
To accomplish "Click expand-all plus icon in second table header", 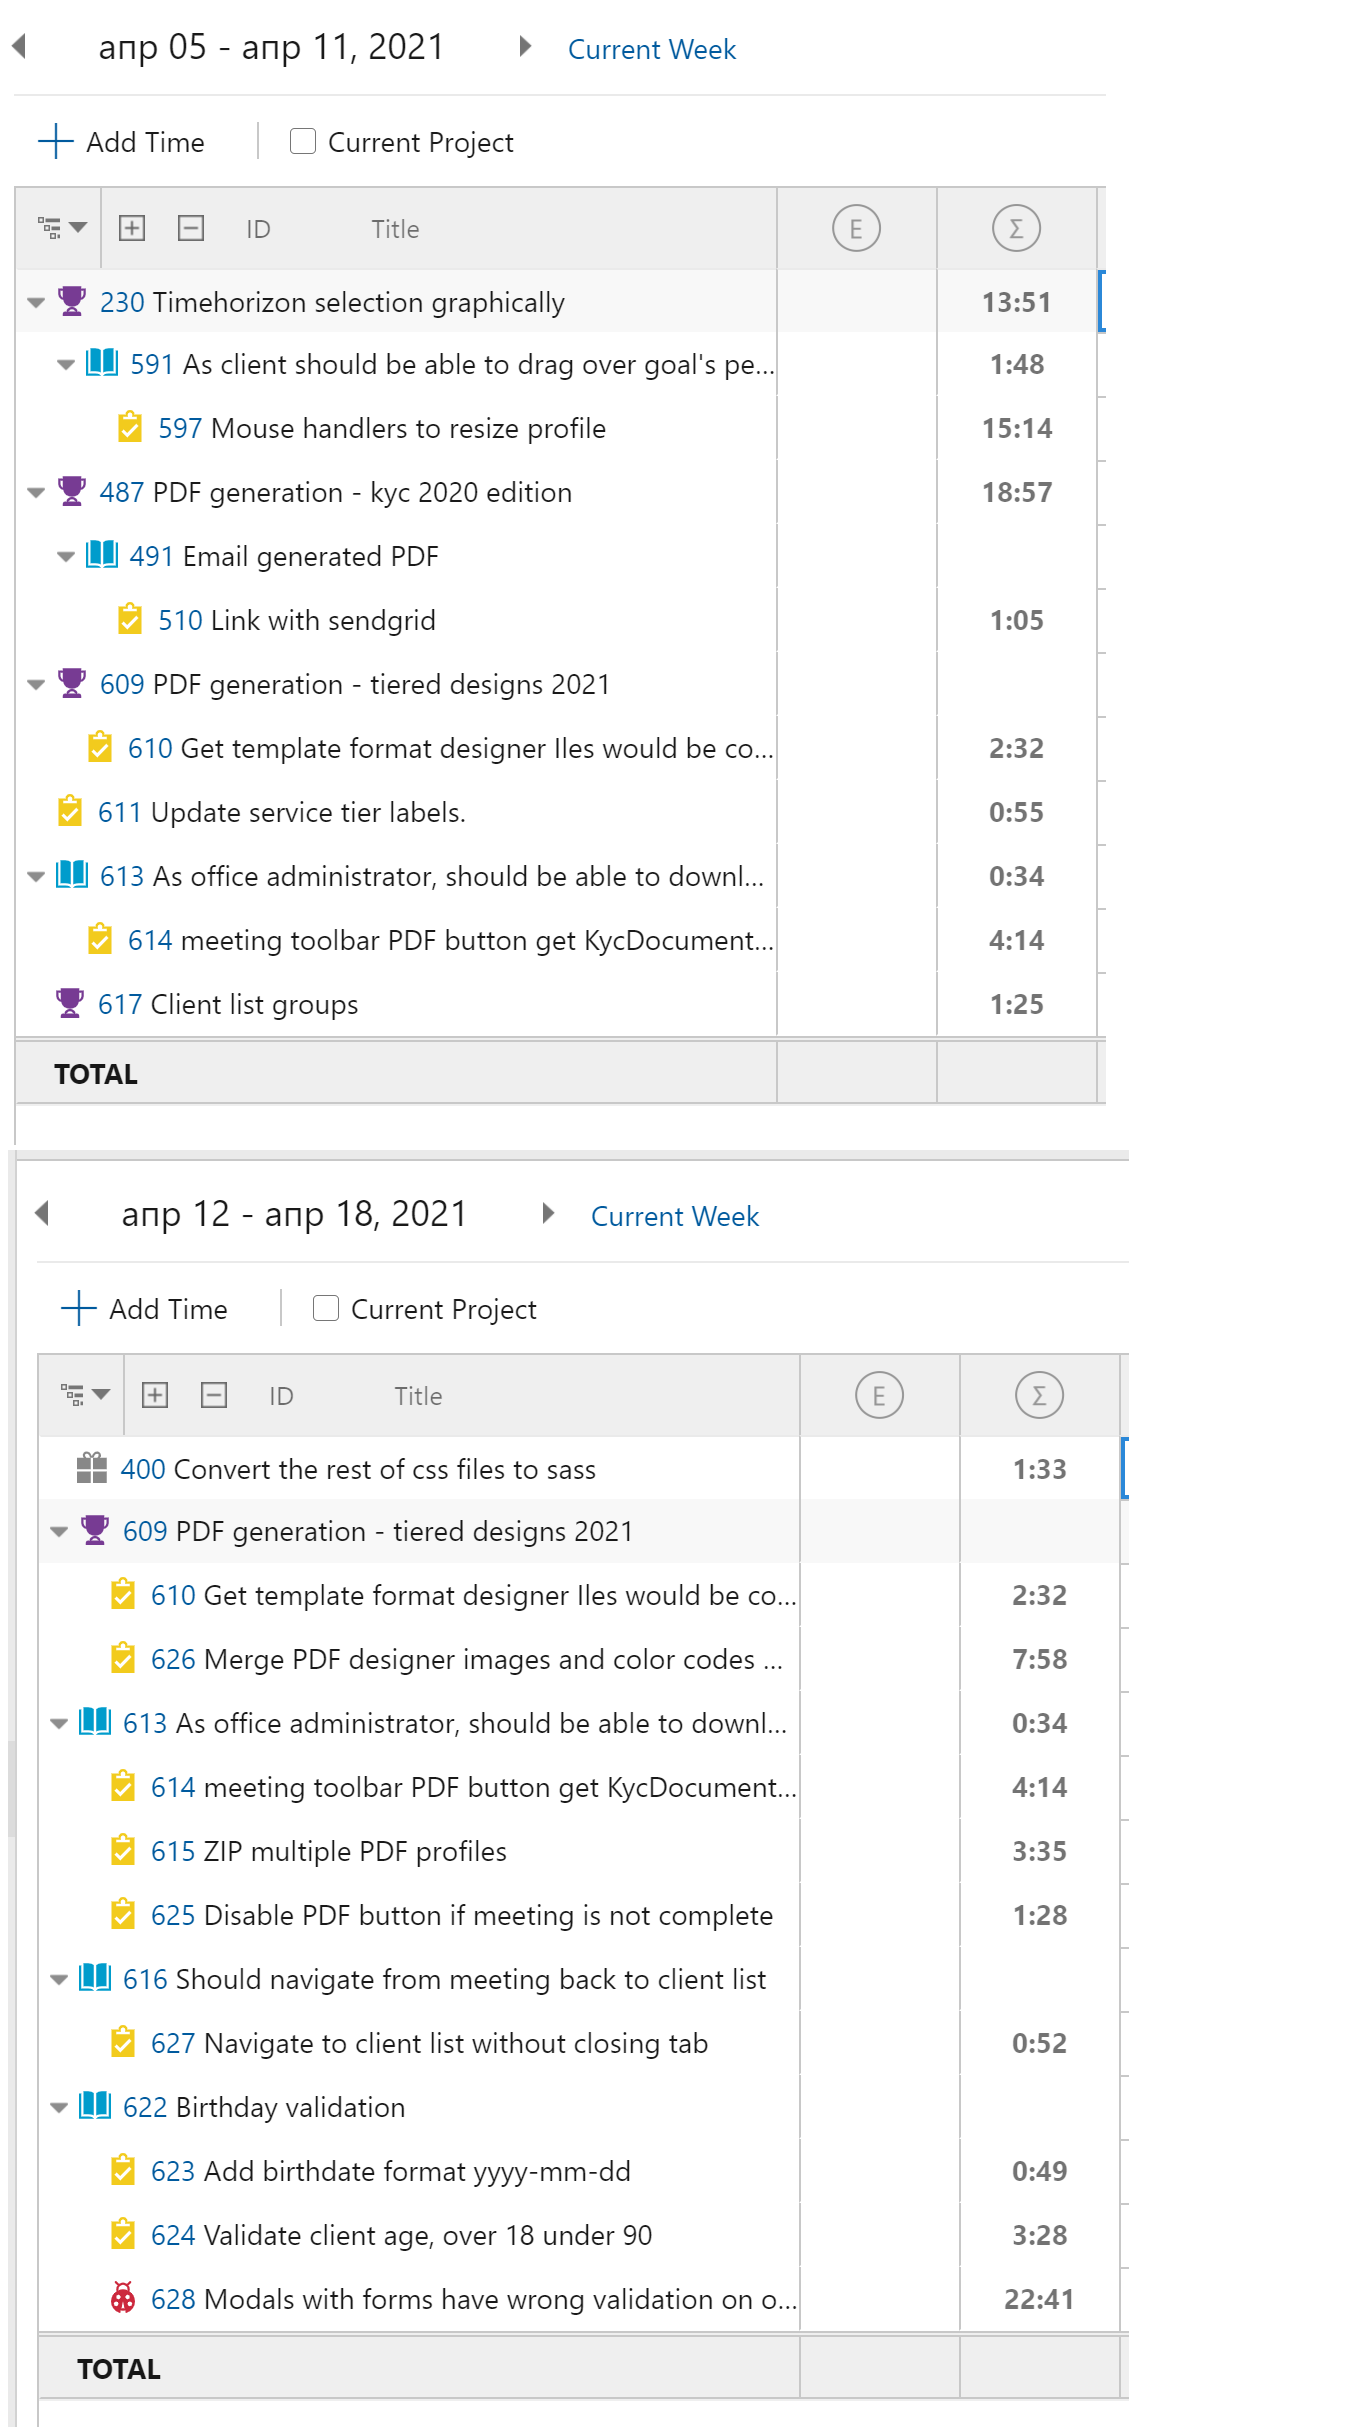I will 155,1395.
